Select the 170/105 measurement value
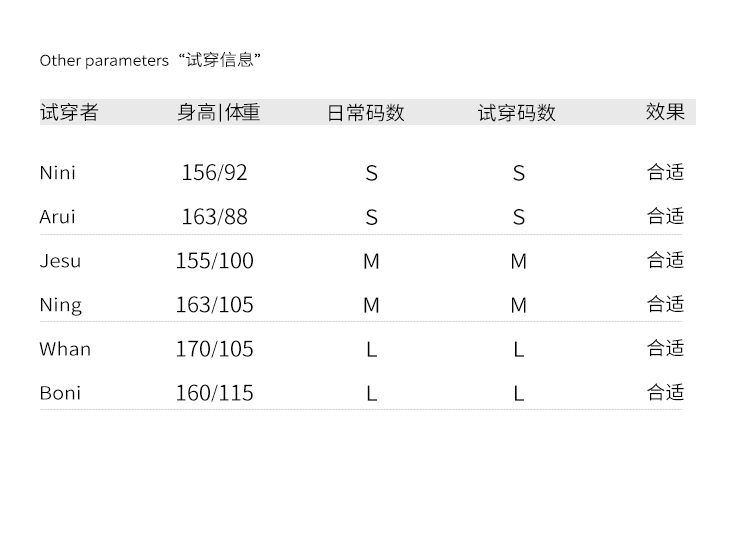 click(x=214, y=349)
